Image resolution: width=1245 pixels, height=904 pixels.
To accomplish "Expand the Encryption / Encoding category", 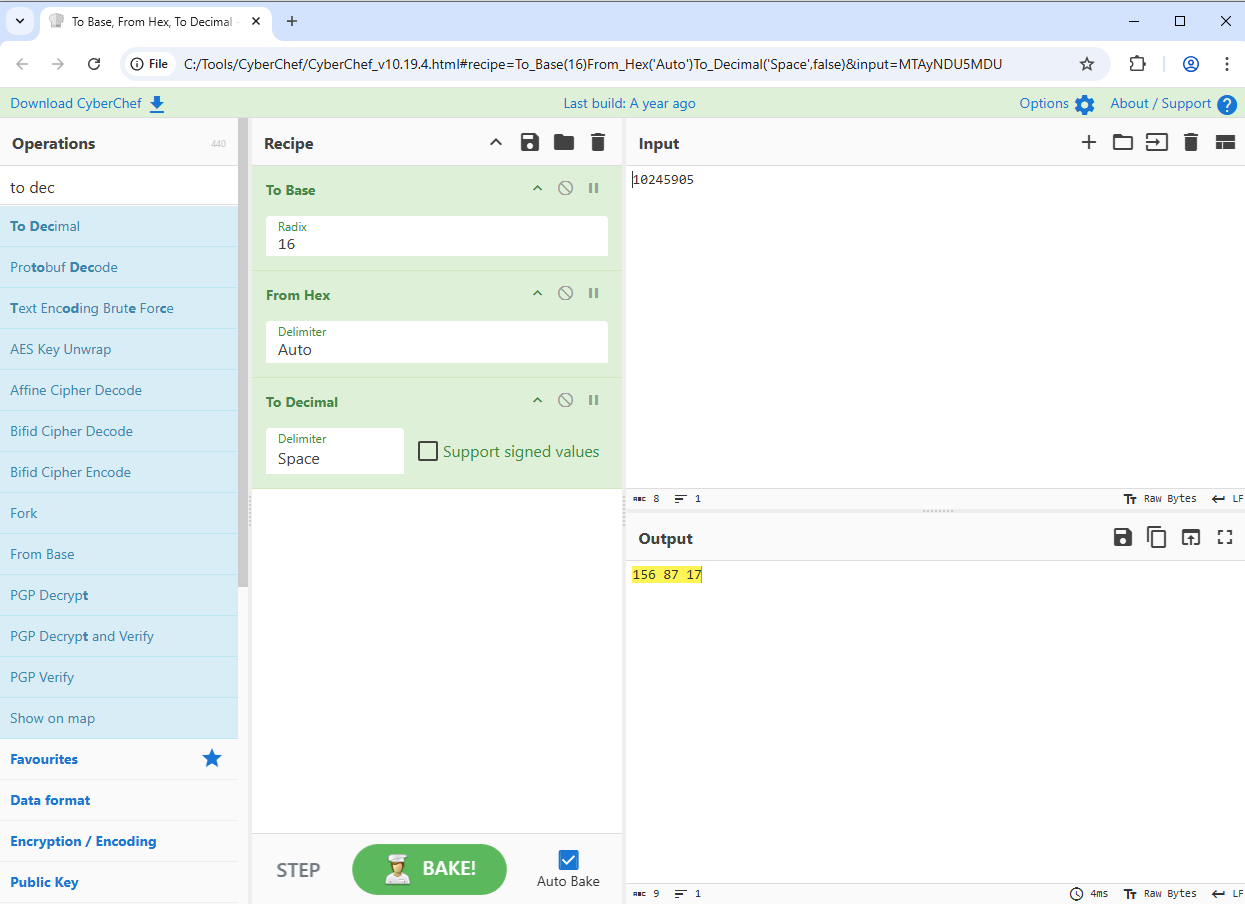I will [119, 841].
